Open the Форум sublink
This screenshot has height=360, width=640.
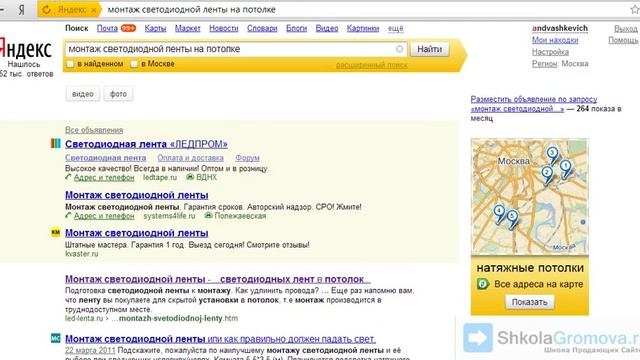coord(247,158)
